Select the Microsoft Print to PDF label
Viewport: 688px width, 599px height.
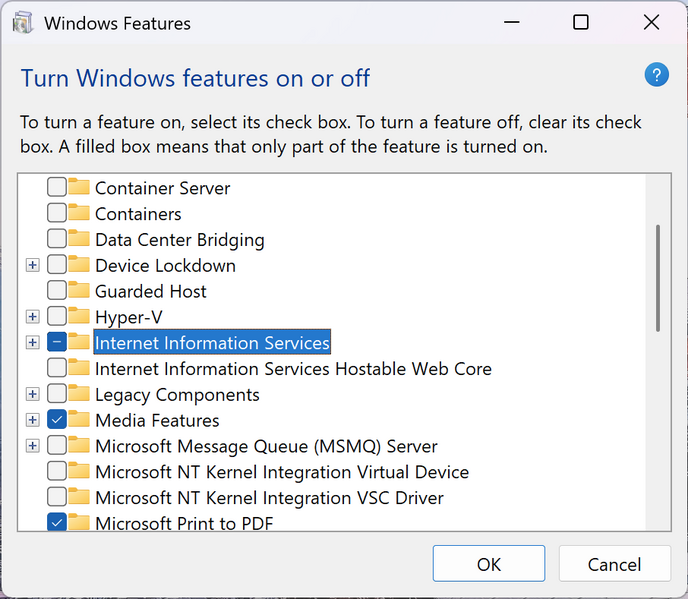point(184,523)
